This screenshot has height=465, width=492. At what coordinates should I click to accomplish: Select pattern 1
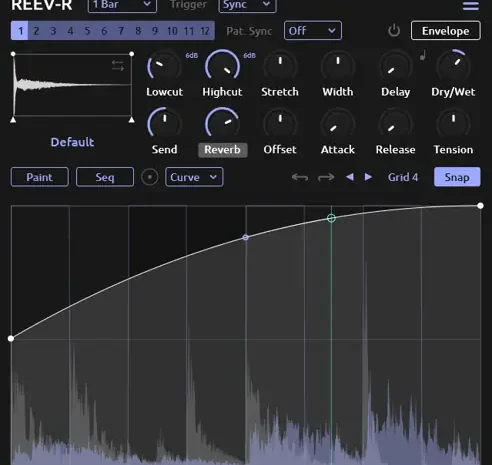tap(20, 31)
